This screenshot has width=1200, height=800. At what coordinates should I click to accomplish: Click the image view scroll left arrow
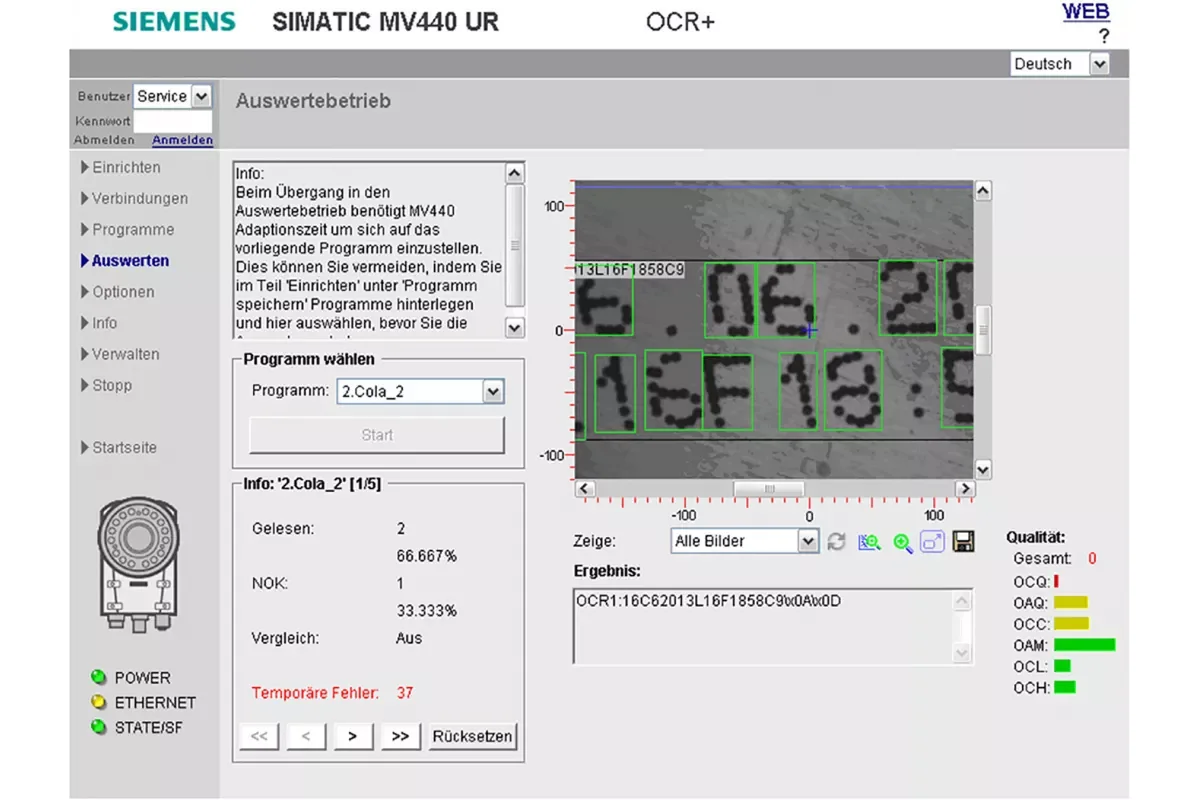click(585, 489)
